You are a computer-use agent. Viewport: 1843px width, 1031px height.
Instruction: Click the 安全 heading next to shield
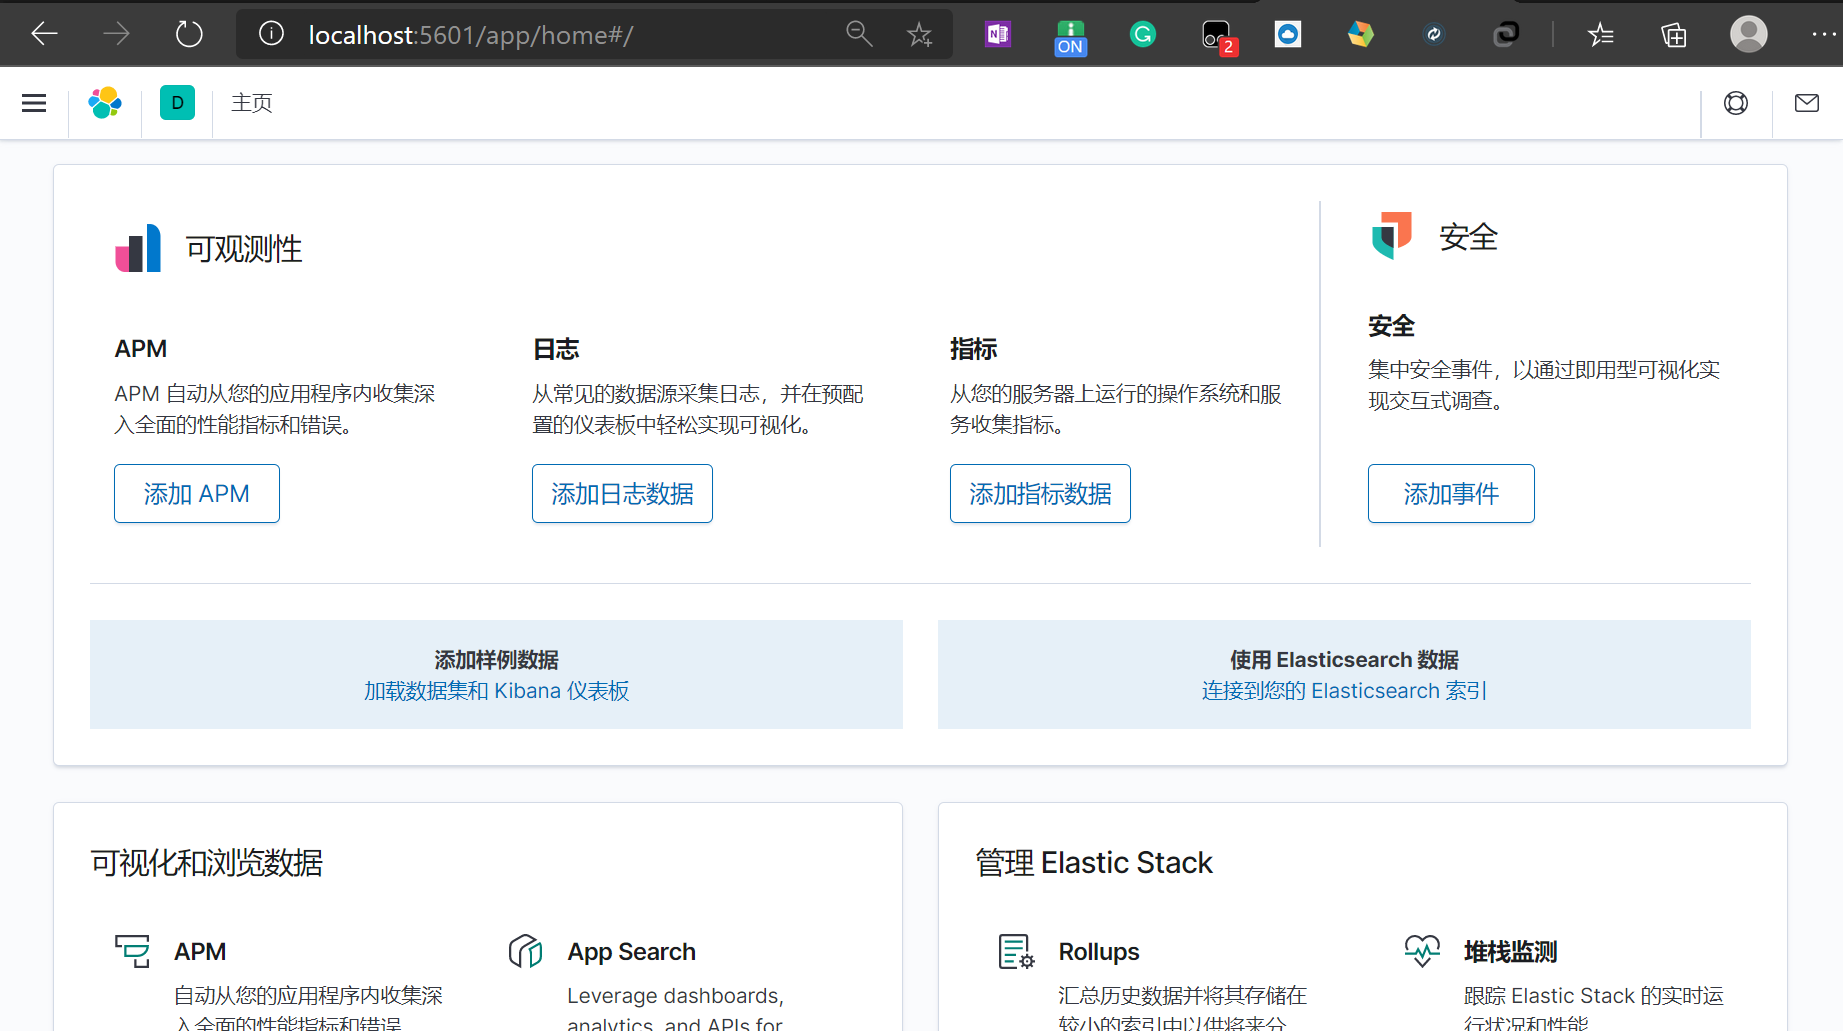pos(1468,237)
